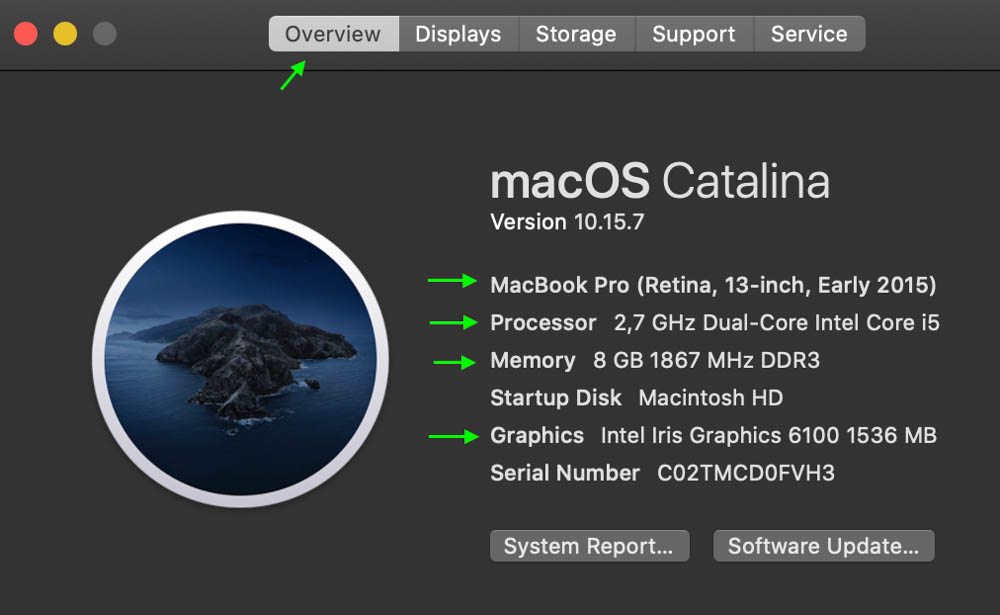Click the Software Update... button

coord(823,546)
